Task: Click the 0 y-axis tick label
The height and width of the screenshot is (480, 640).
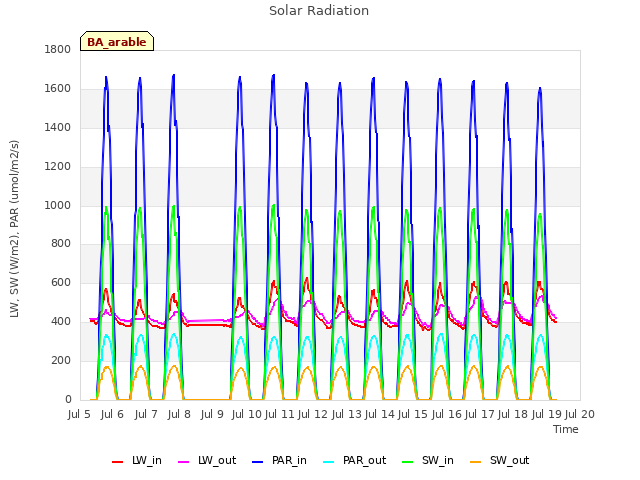Action: coord(68,399)
